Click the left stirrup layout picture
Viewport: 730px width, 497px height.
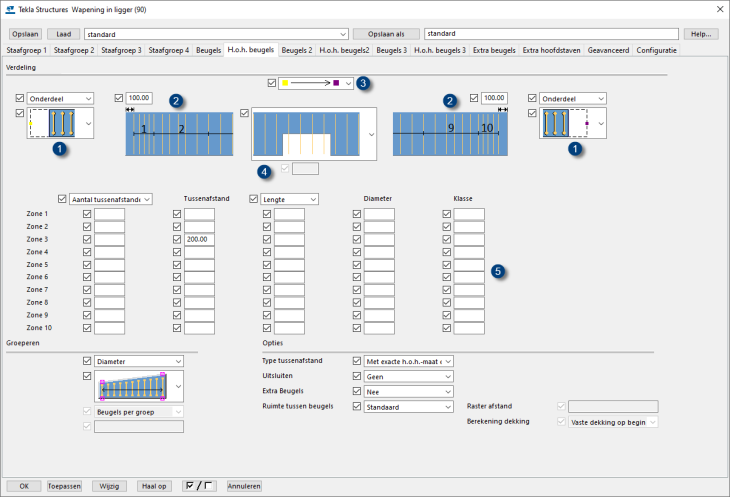[51, 123]
